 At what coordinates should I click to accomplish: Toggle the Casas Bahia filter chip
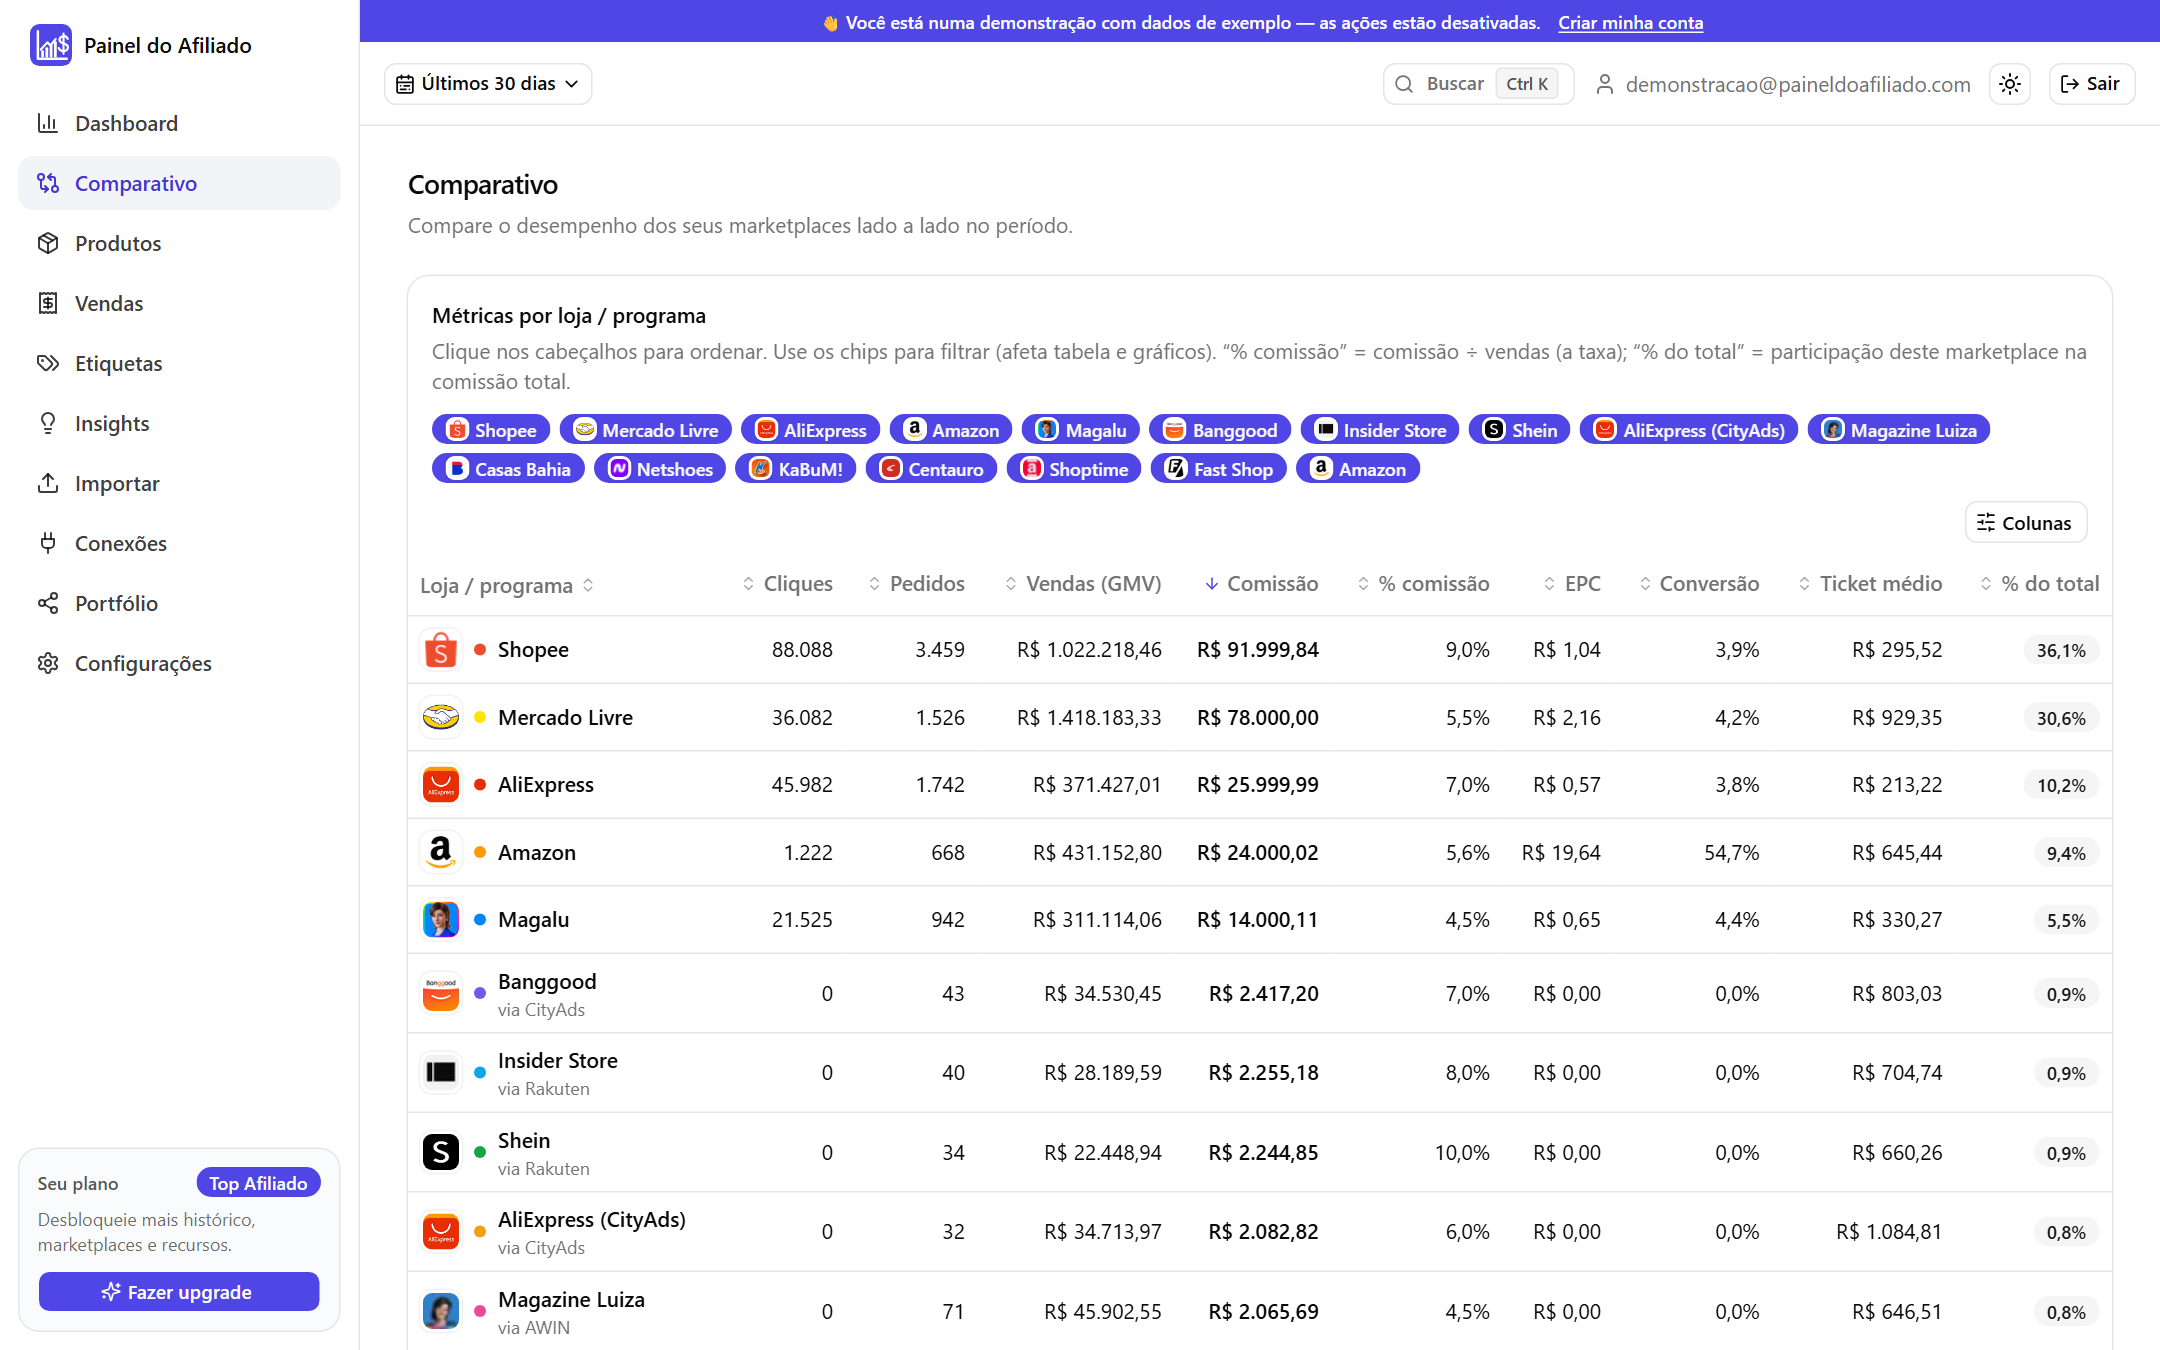click(508, 469)
